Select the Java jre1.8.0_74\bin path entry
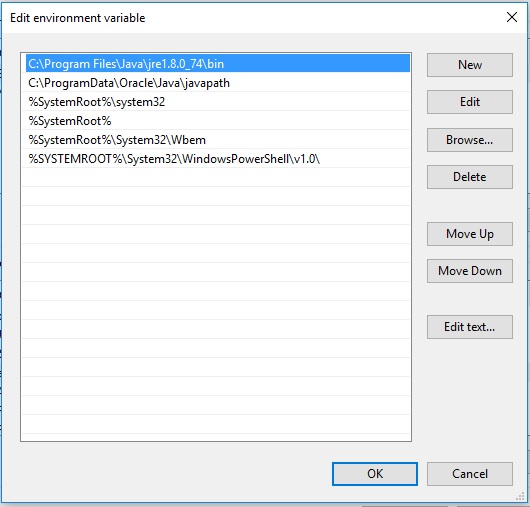The image size is (530, 507). pos(218,64)
